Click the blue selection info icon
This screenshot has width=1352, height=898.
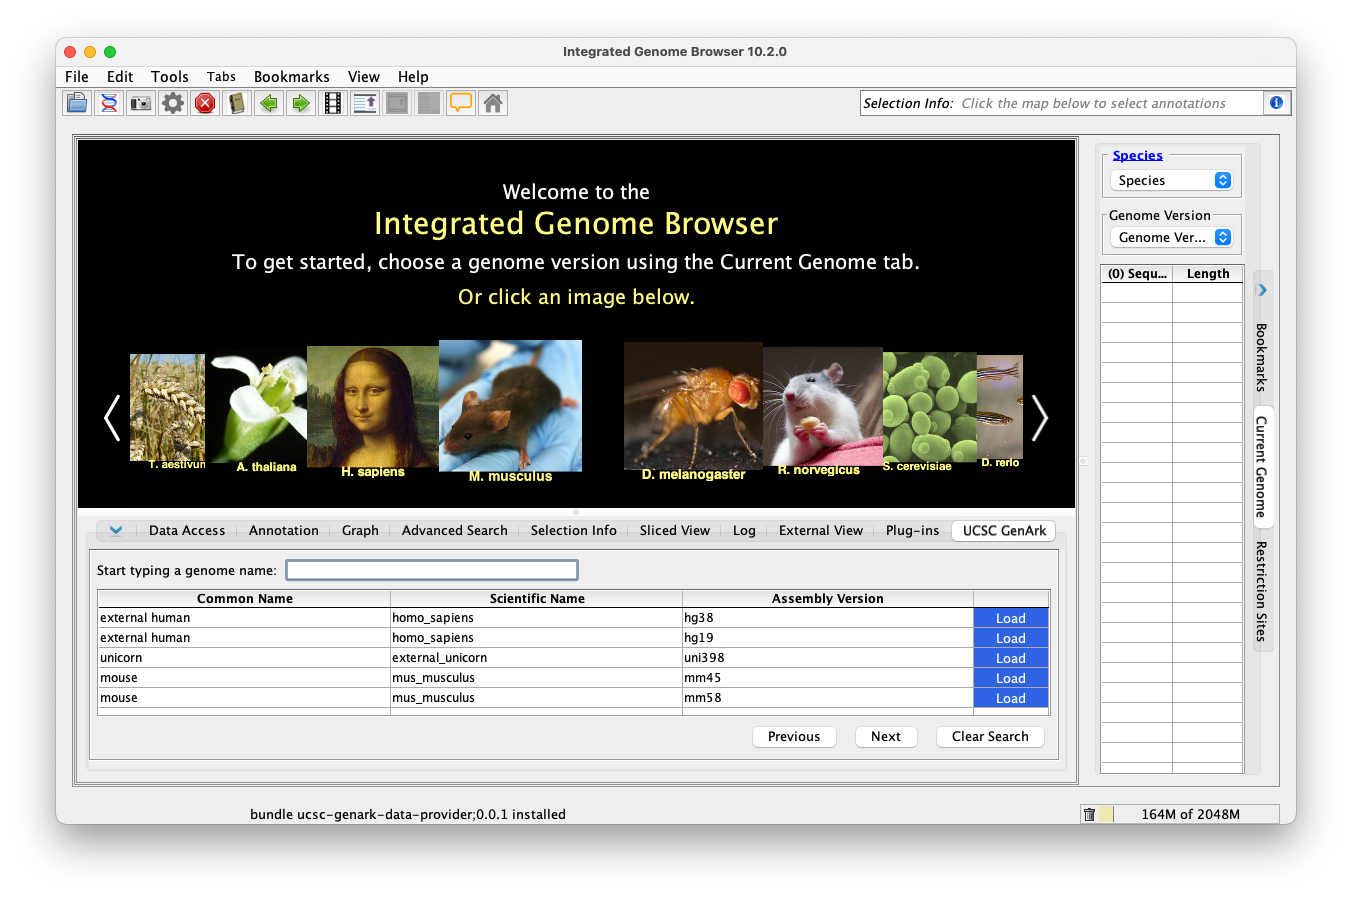1276,103
